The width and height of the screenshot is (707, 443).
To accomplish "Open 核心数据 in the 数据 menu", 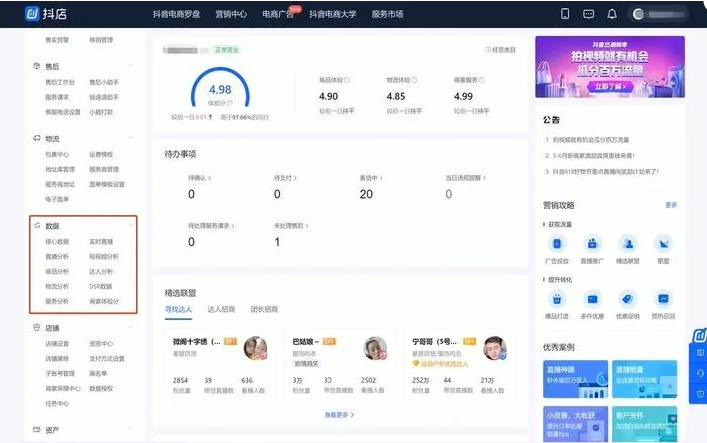I will (x=57, y=242).
